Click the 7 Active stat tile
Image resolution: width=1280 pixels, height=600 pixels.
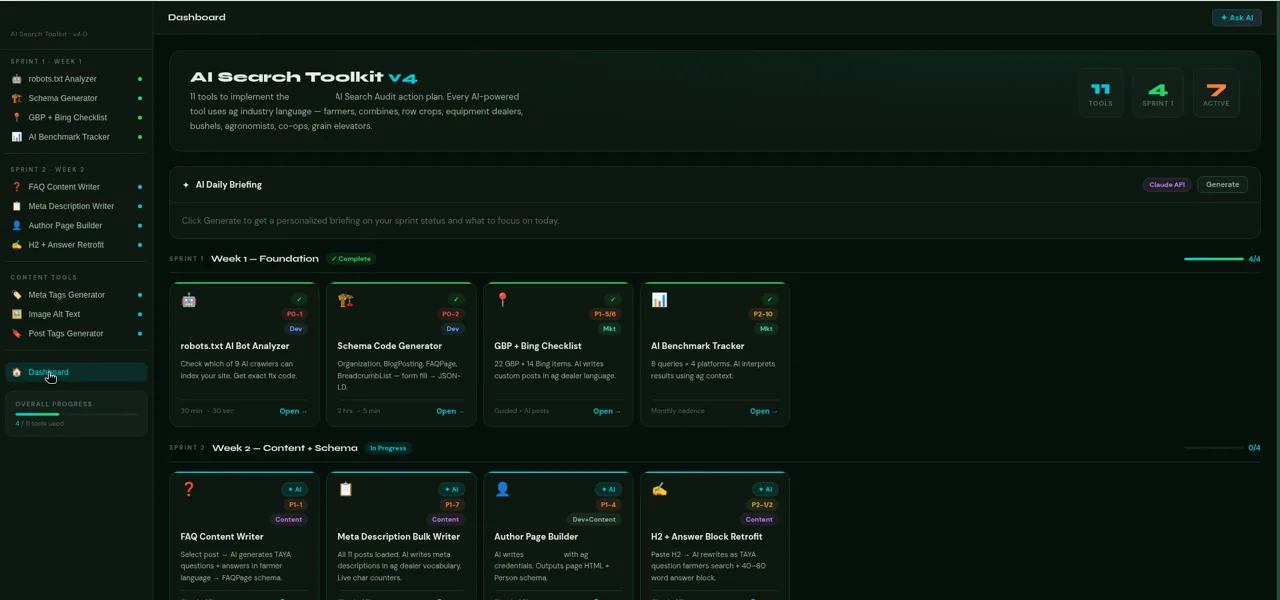(1216, 95)
